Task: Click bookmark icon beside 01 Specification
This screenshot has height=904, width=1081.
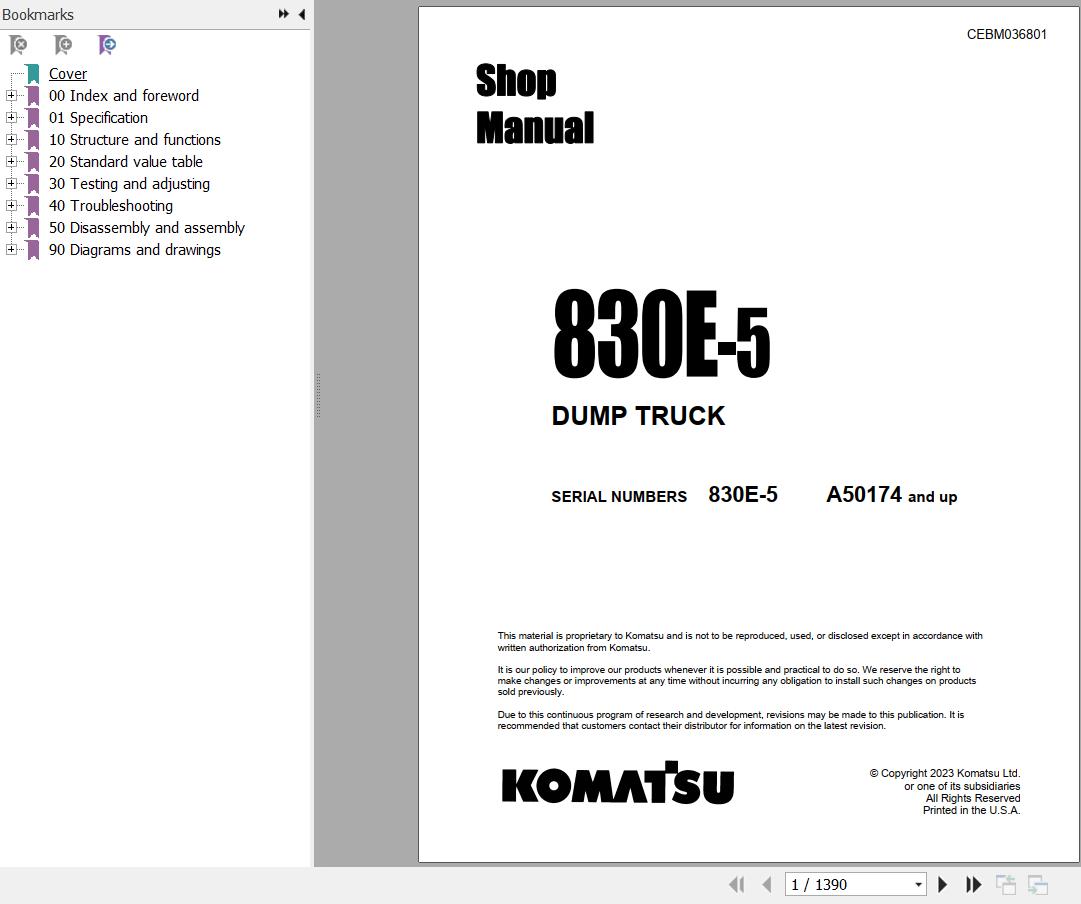Action: click(x=32, y=118)
